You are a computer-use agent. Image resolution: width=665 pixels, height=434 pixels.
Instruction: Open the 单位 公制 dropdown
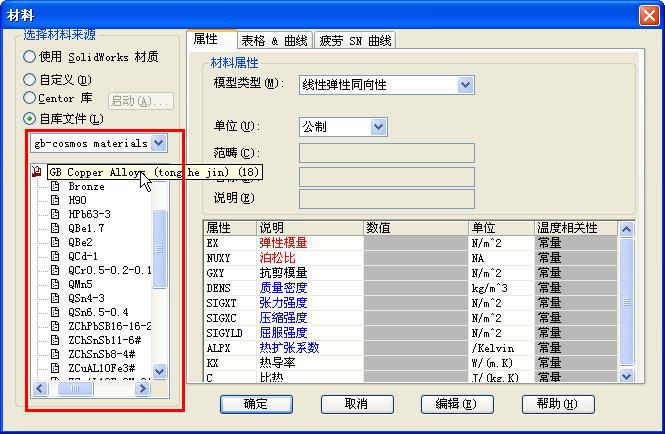tap(378, 126)
